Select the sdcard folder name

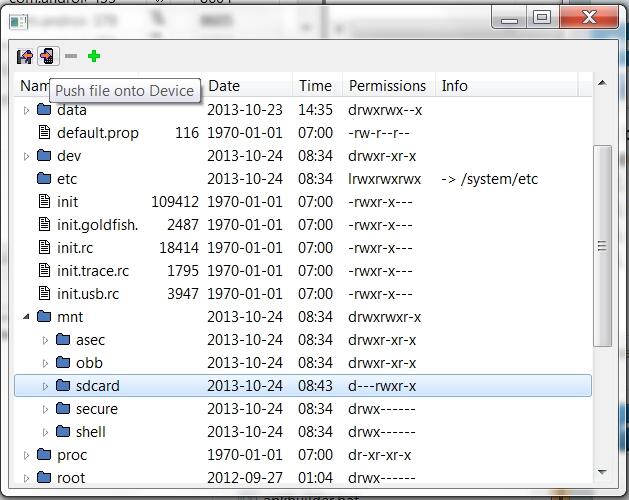98,386
